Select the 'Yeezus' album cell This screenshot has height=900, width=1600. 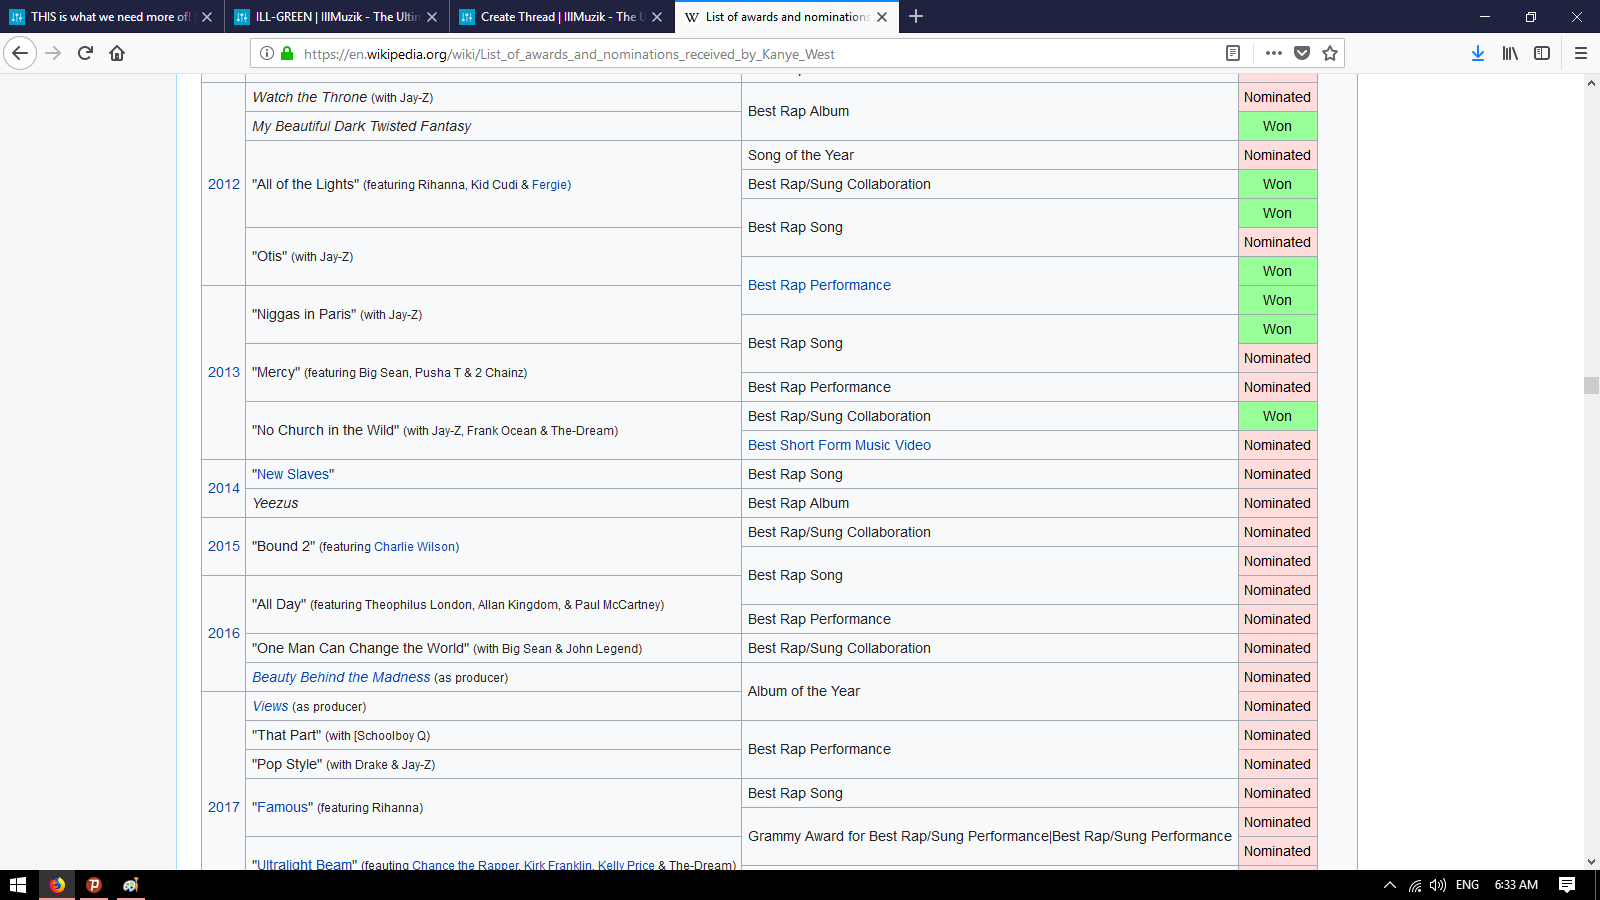[493, 503]
